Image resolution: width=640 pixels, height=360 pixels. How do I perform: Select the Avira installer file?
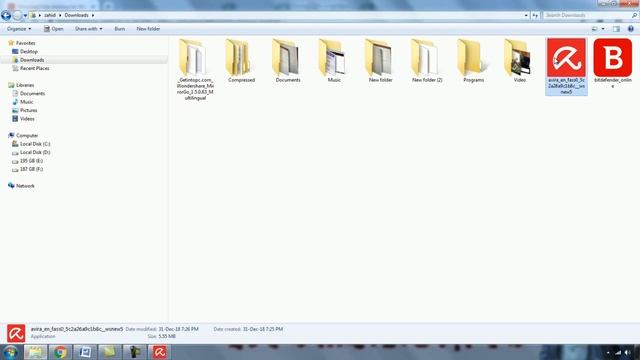click(x=566, y=67)
